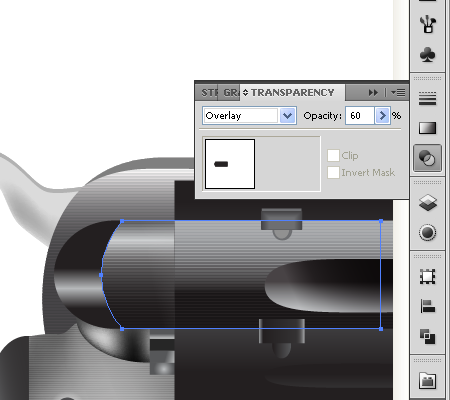
Task: Collapse panel using double-arrow icon
Action: point(373,93)
